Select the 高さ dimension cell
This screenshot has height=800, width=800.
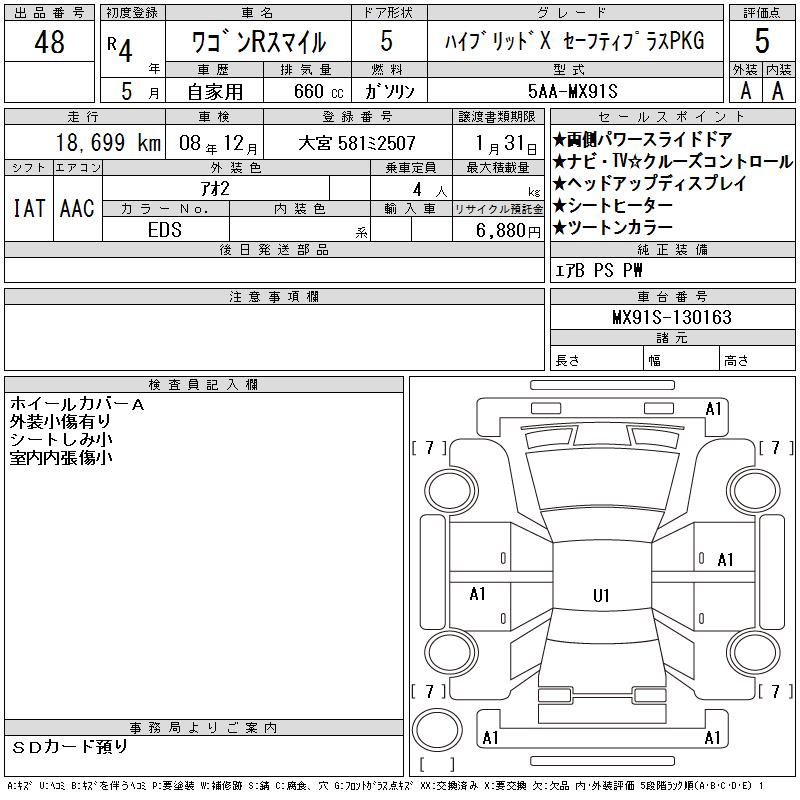tap(757, 360)
